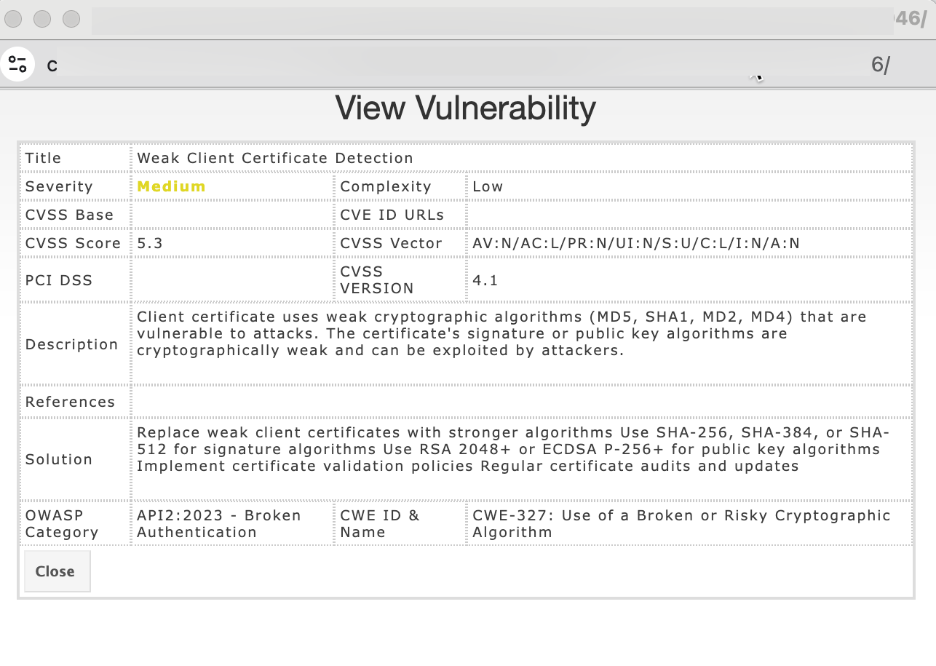Viewport: 936px width, 666px height.
Task: Click the yellow minimize window button
Action: click(x=44, y=19)
